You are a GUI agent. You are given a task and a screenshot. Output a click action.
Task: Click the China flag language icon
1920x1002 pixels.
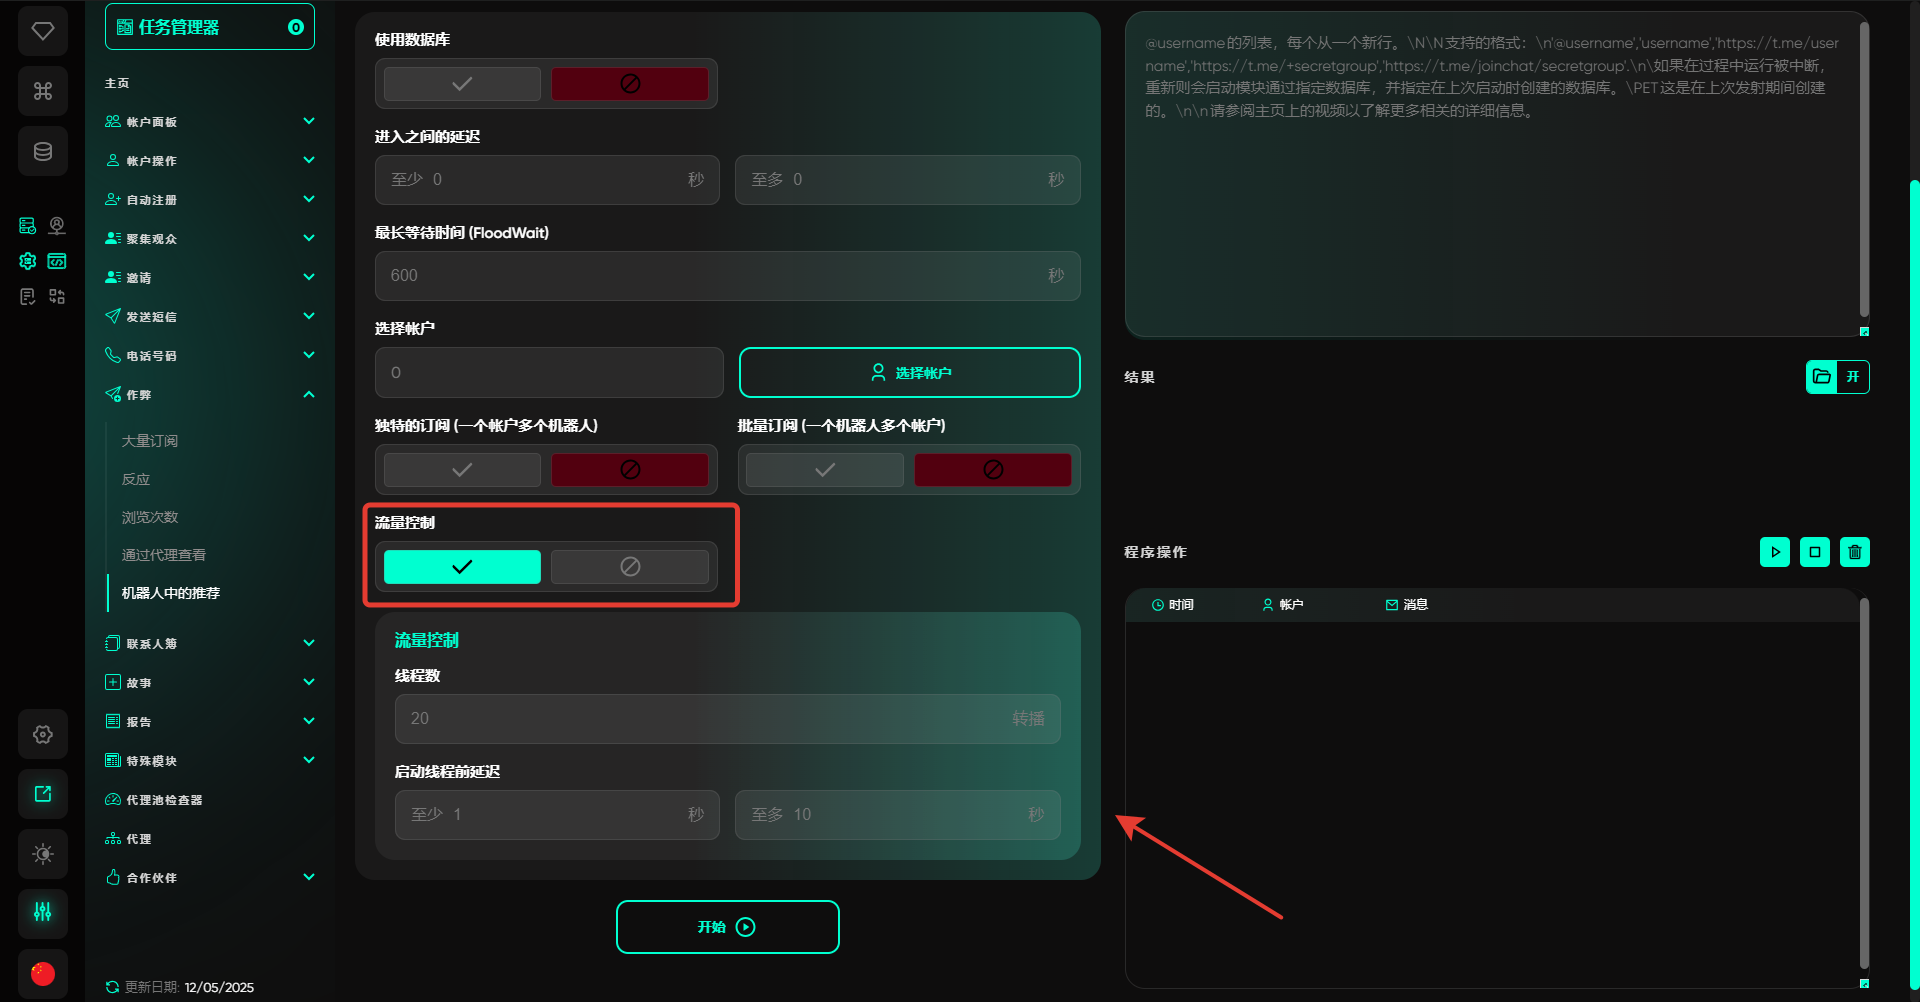pos(43,972)
